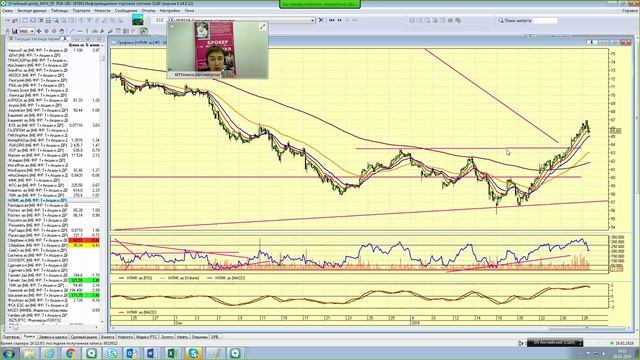This screenshot has height=360, width=640.
Task: Open Google Chrome from the taskbar
Action: pos(70,353)
